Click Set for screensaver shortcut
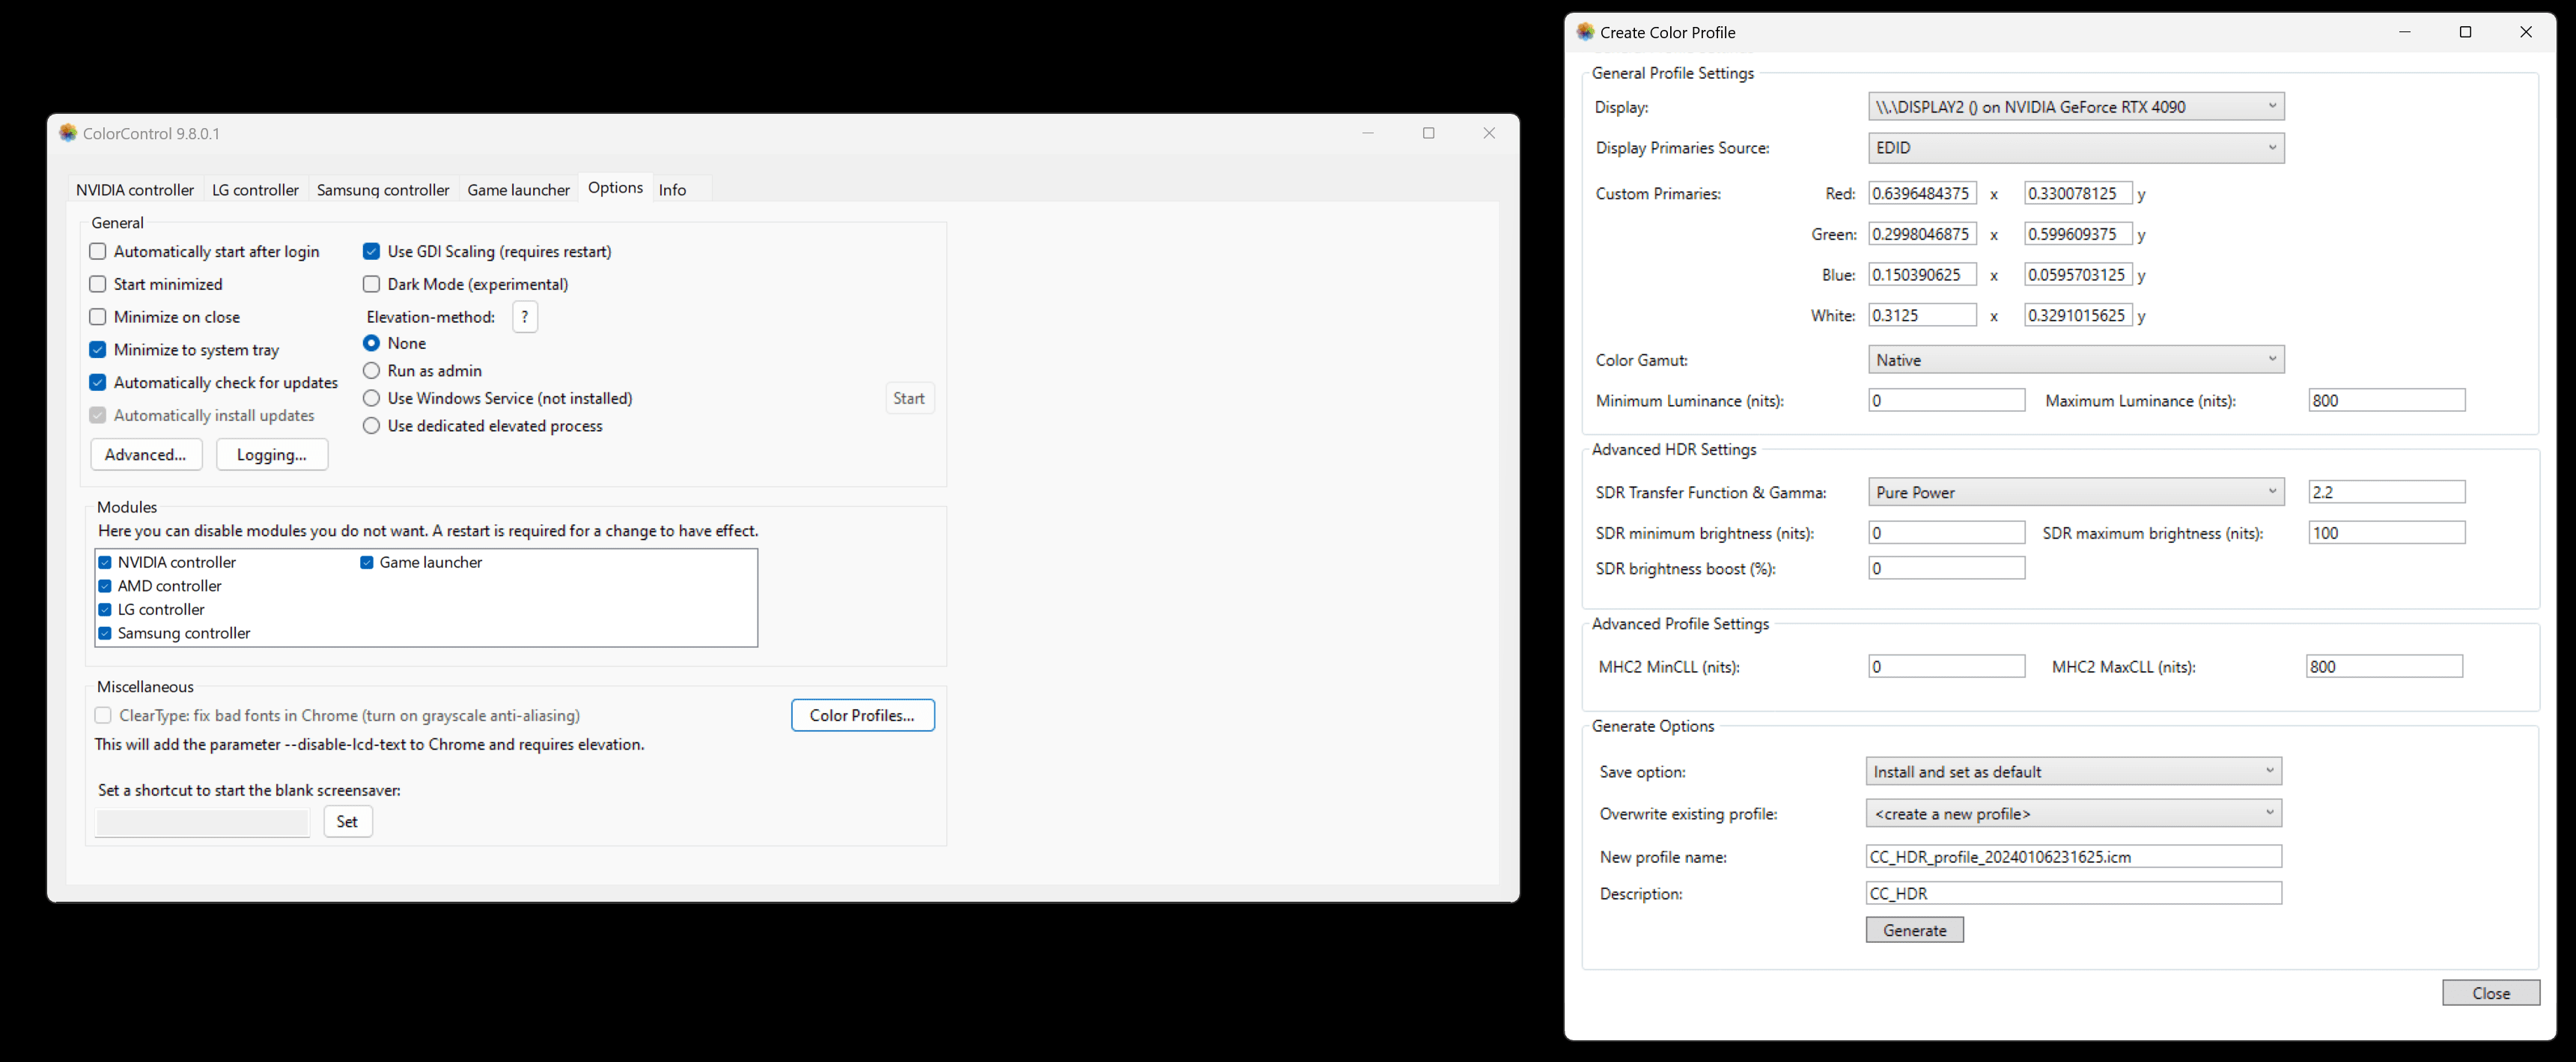The width and height of the screenshot is (2576, 1062). [348, 822]
